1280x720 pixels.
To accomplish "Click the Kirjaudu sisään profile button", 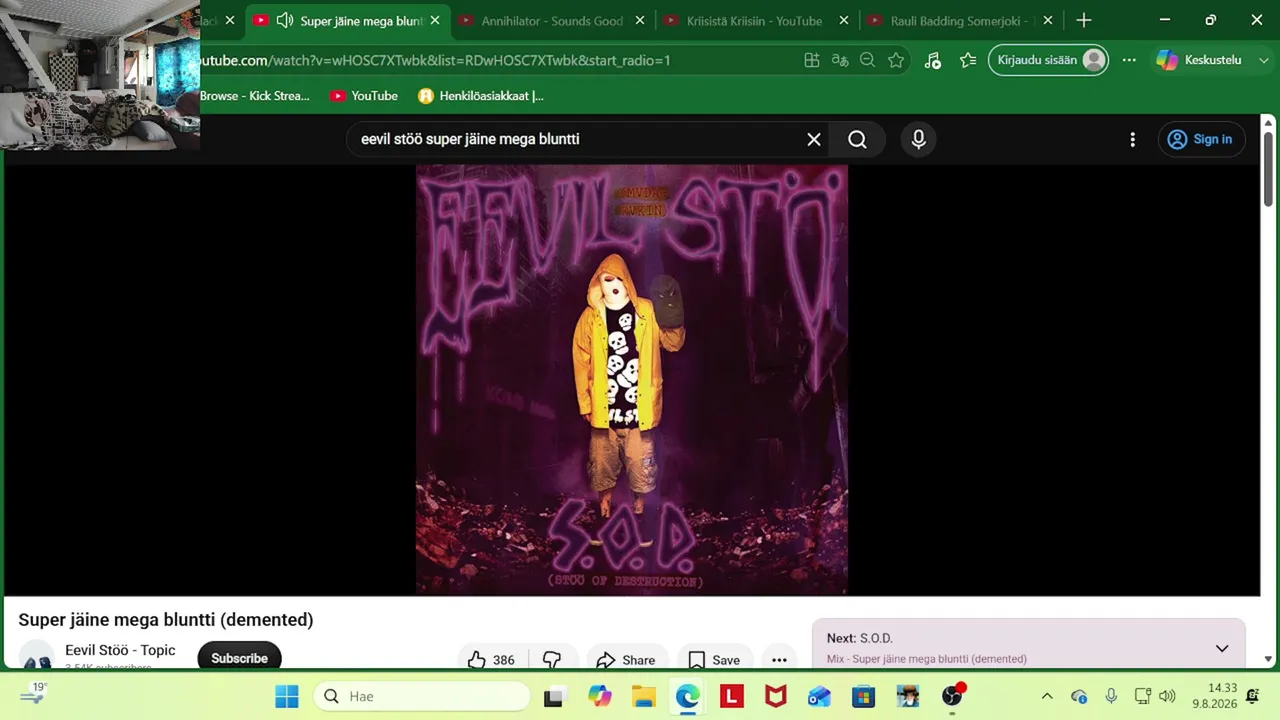I will click(1048, 60).
